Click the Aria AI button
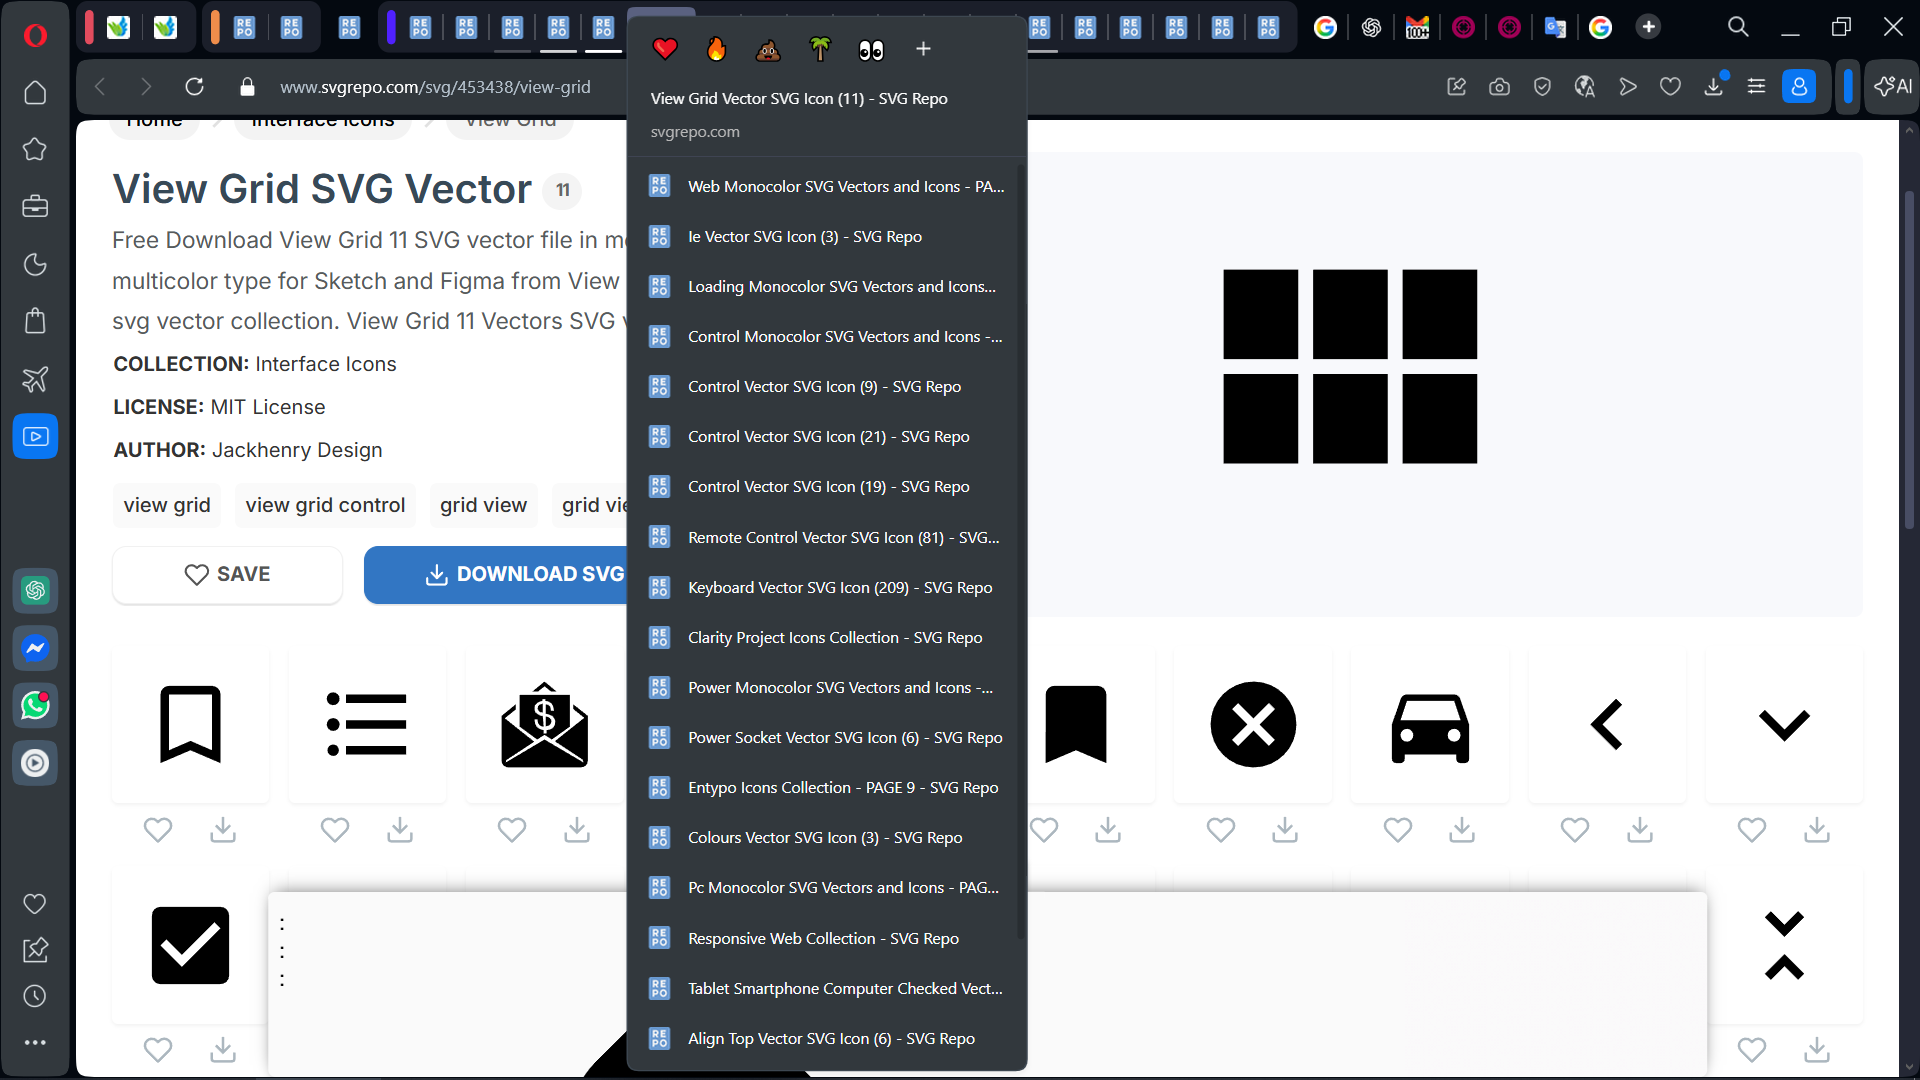Image resolution: width=1920 pixels, height=1080 pixels. (x=1893, y=87)
